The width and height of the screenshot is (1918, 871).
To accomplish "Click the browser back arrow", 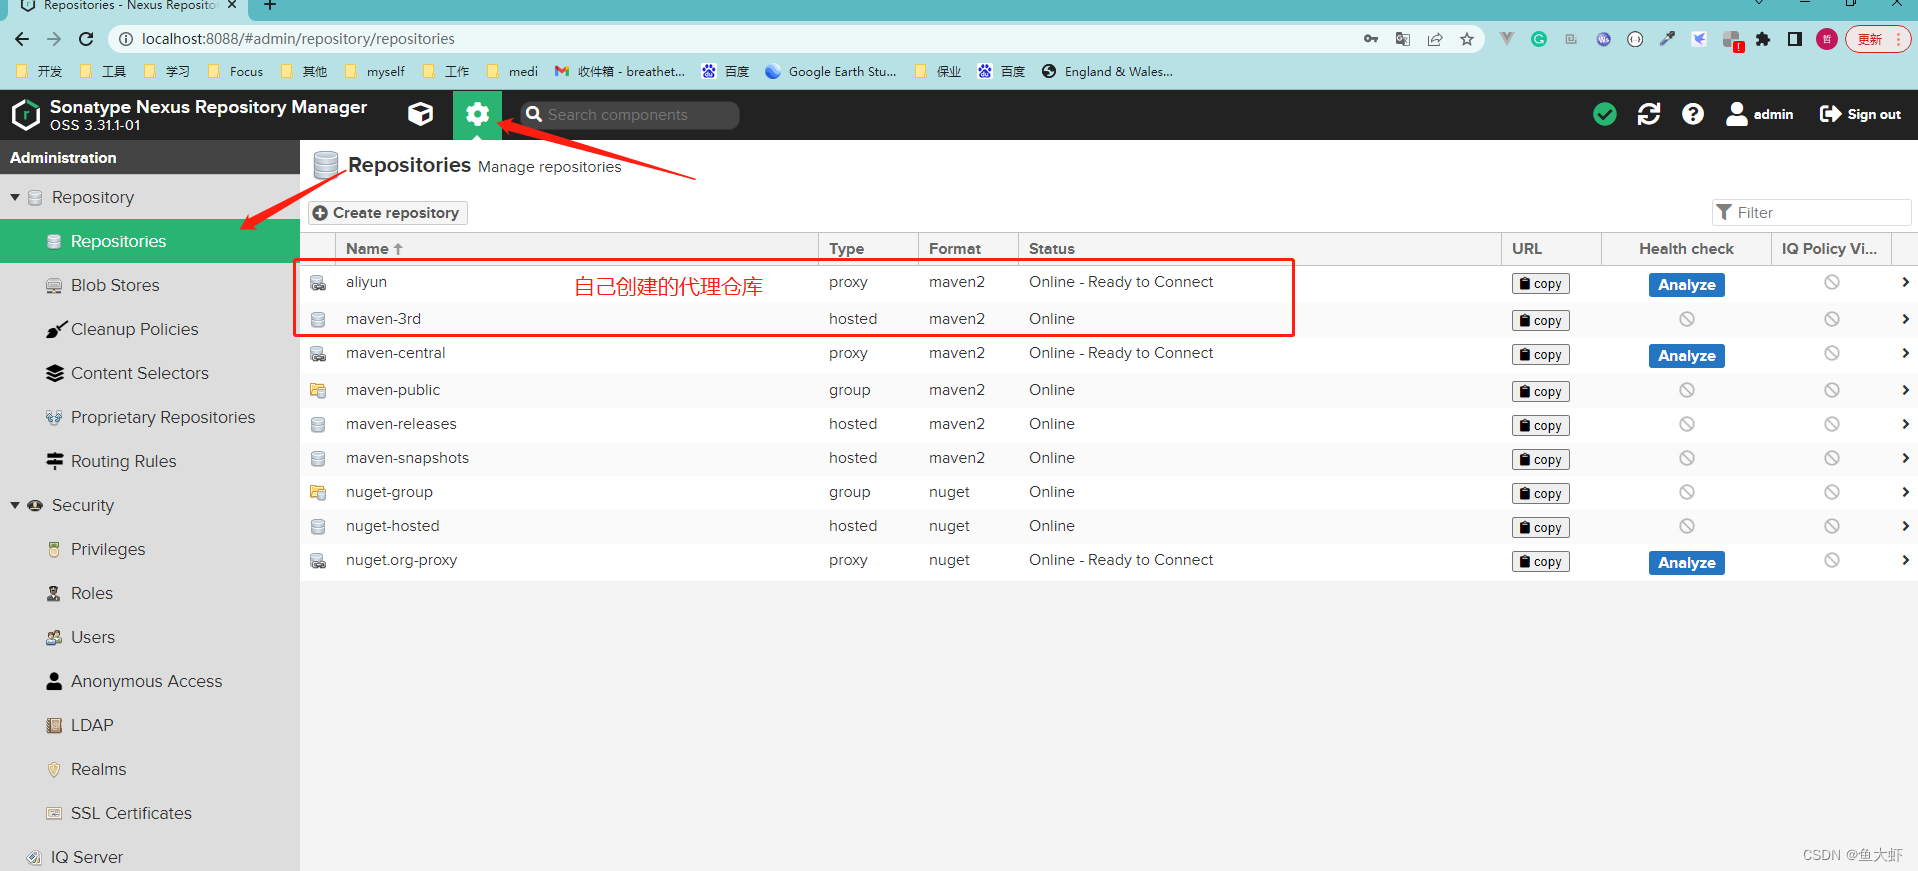I will coord(22,39).
